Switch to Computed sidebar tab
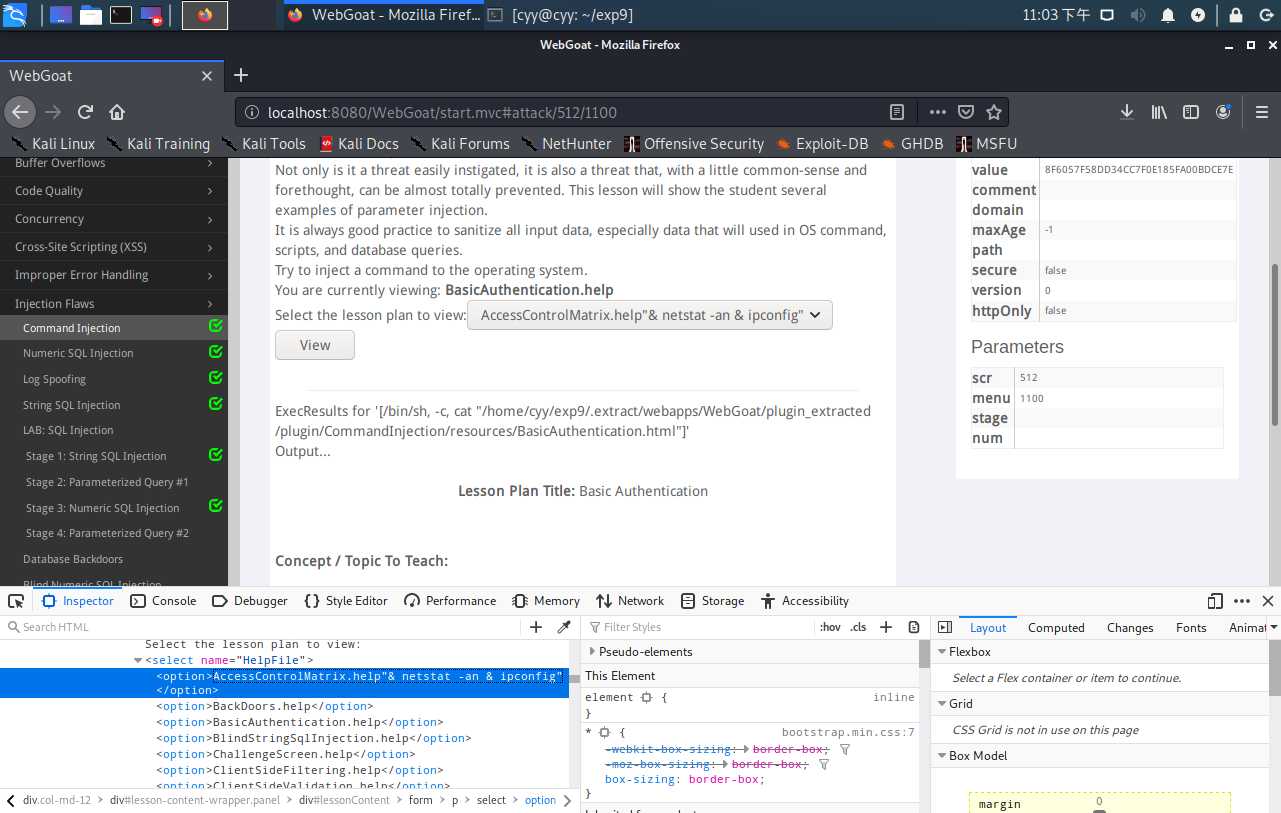The height and width of the screenshot is (813, 1281). [x=1056, y=628]
